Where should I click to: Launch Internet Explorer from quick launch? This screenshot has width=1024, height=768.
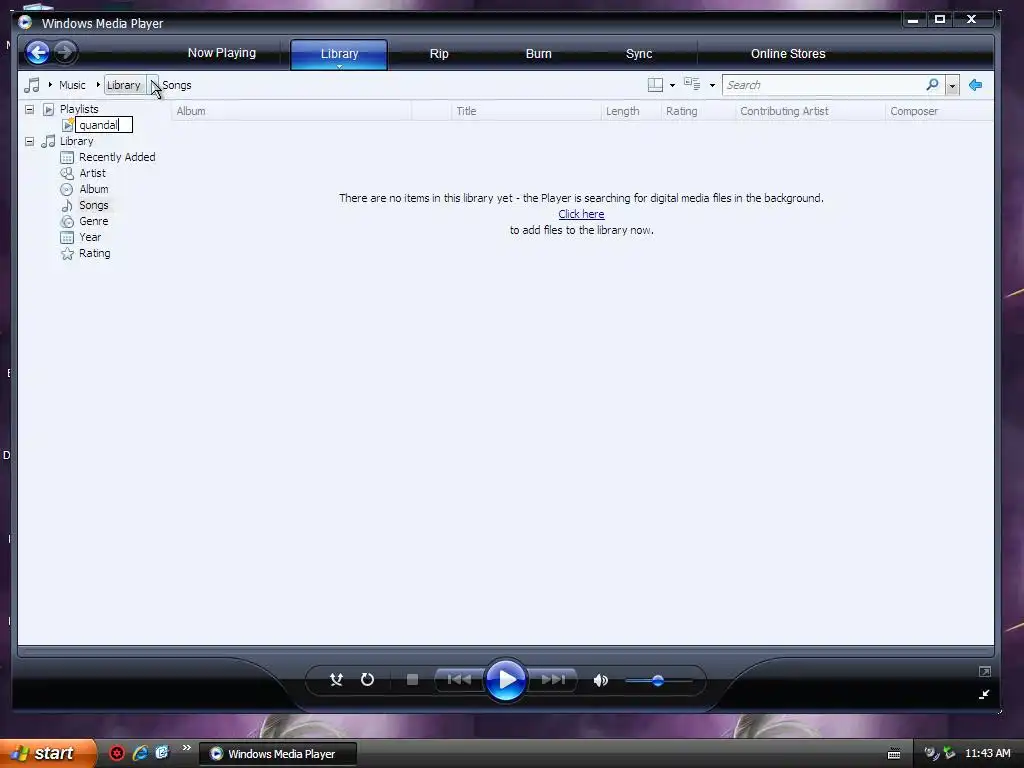coord(140,753)
